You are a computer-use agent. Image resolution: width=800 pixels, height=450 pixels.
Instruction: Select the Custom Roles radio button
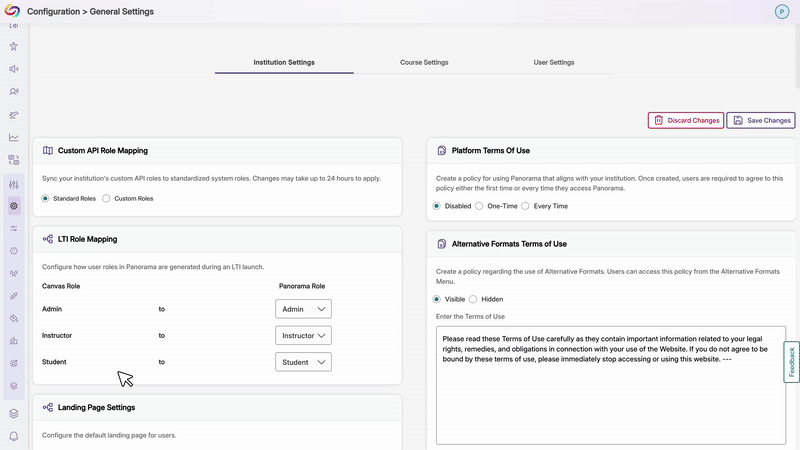107,199
